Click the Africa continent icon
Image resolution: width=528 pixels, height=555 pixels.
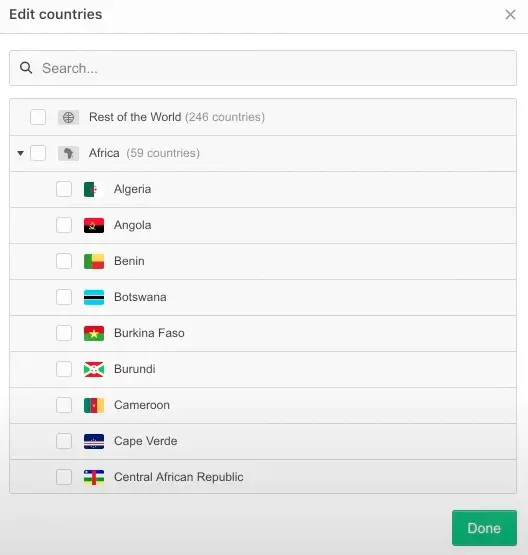point(68,153)
